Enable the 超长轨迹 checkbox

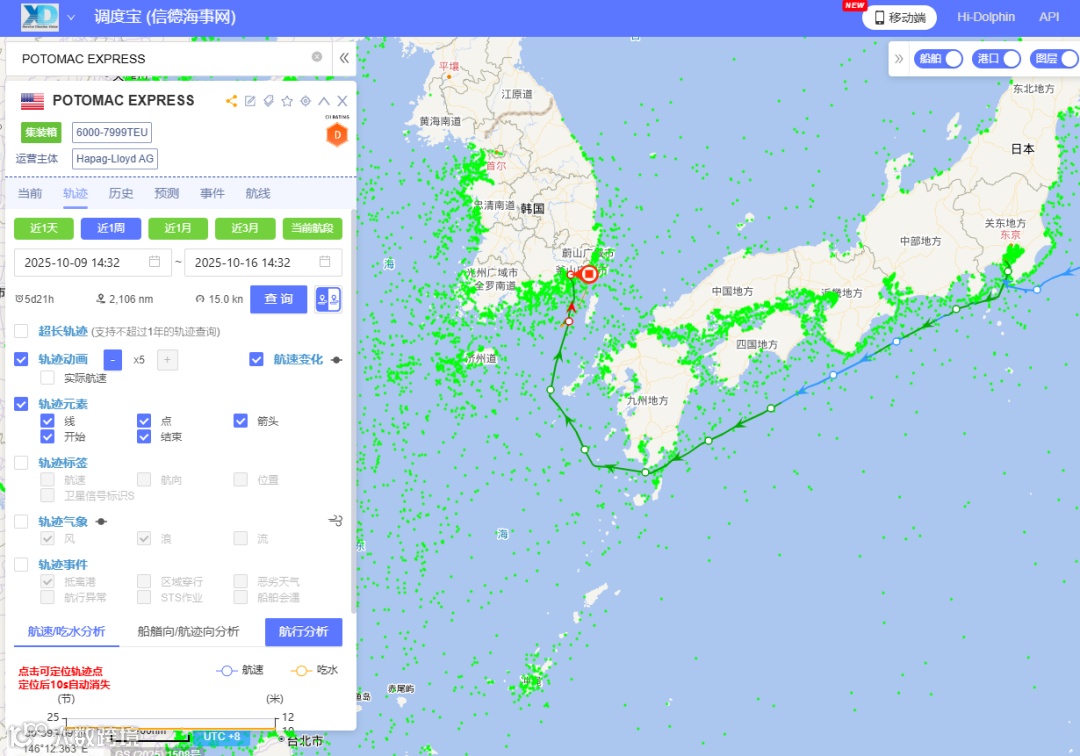tap(21, 331)
